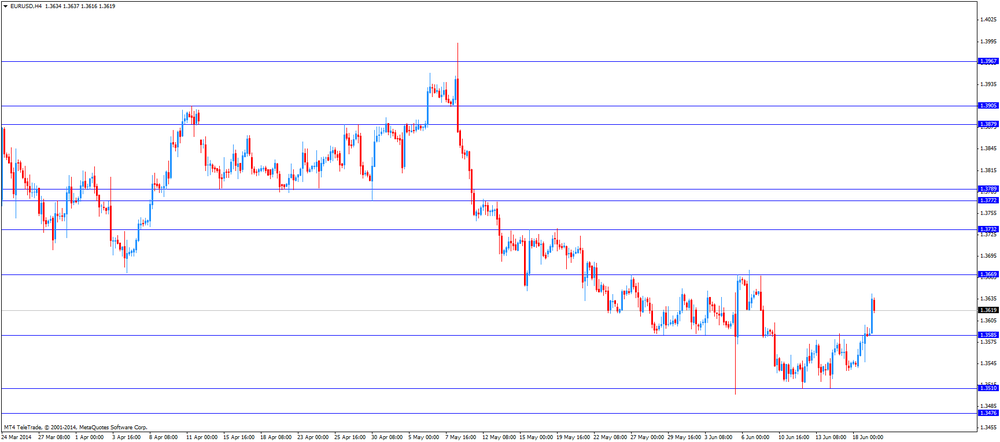This screenshot has height=442, width=1000.
Task: Click the 13 Jun 08:00 time label
Action: 830,438
